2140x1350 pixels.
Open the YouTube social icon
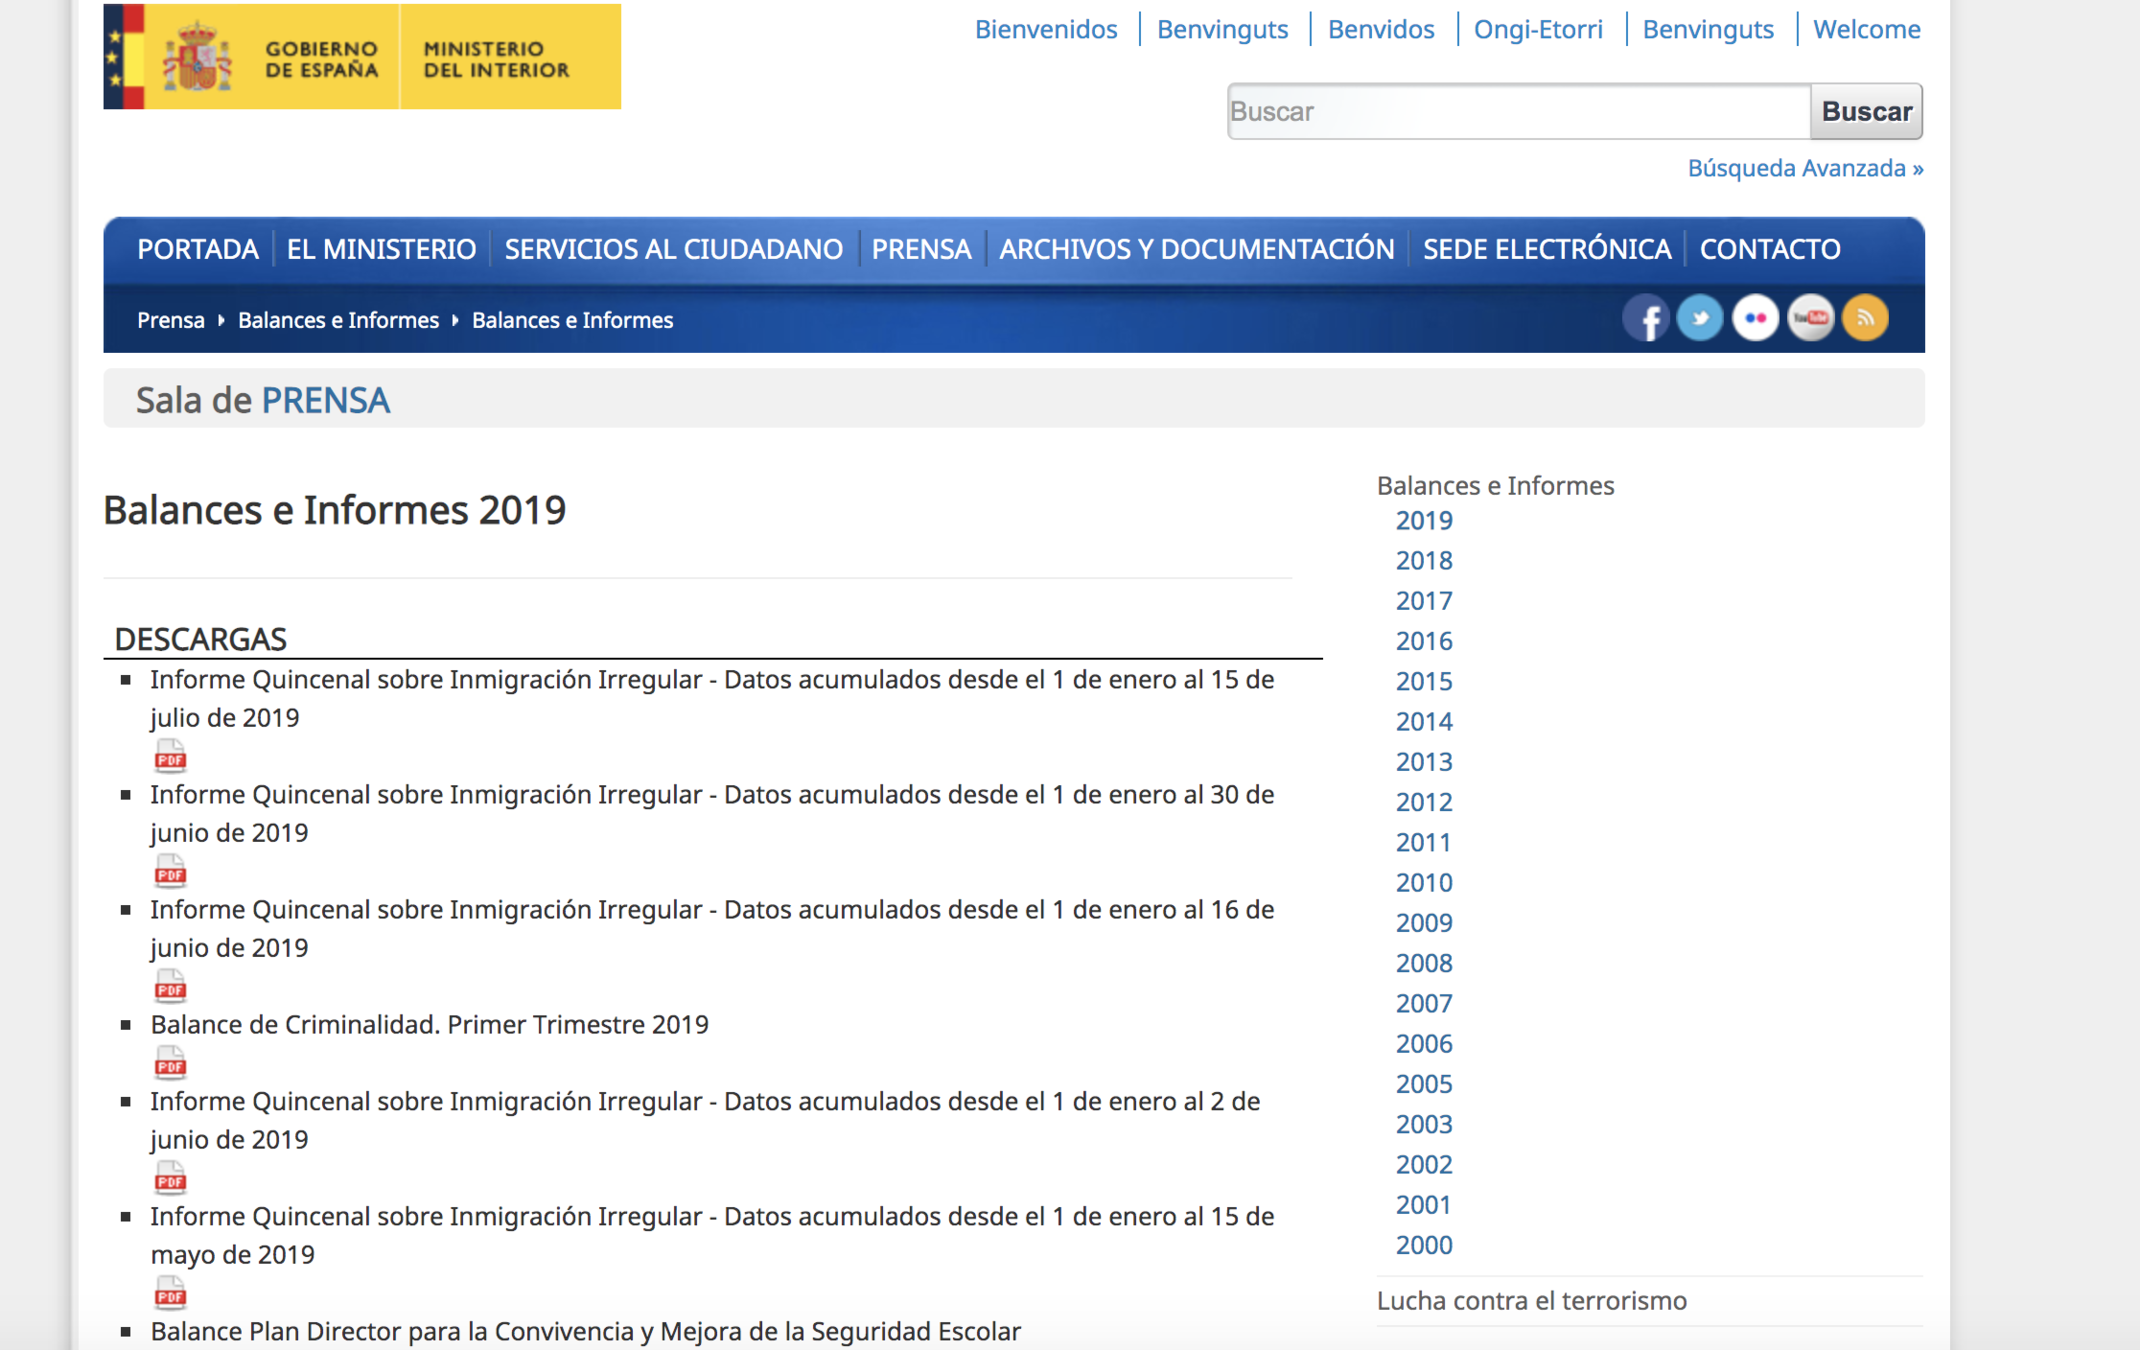point(1810,319)
